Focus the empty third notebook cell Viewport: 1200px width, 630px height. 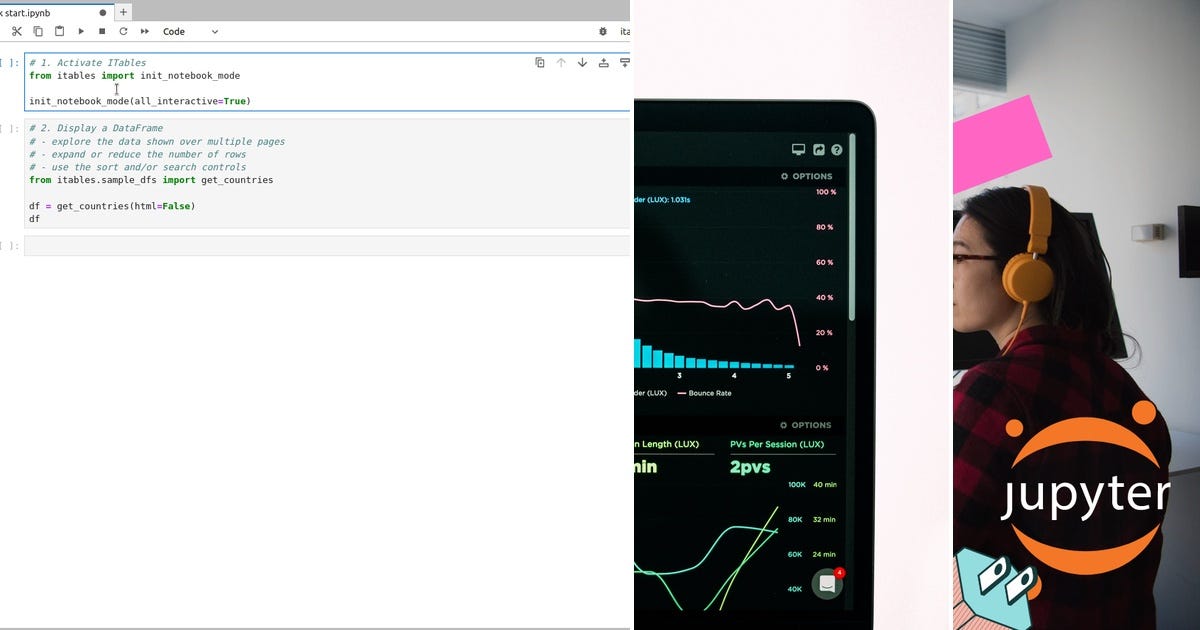327,246
